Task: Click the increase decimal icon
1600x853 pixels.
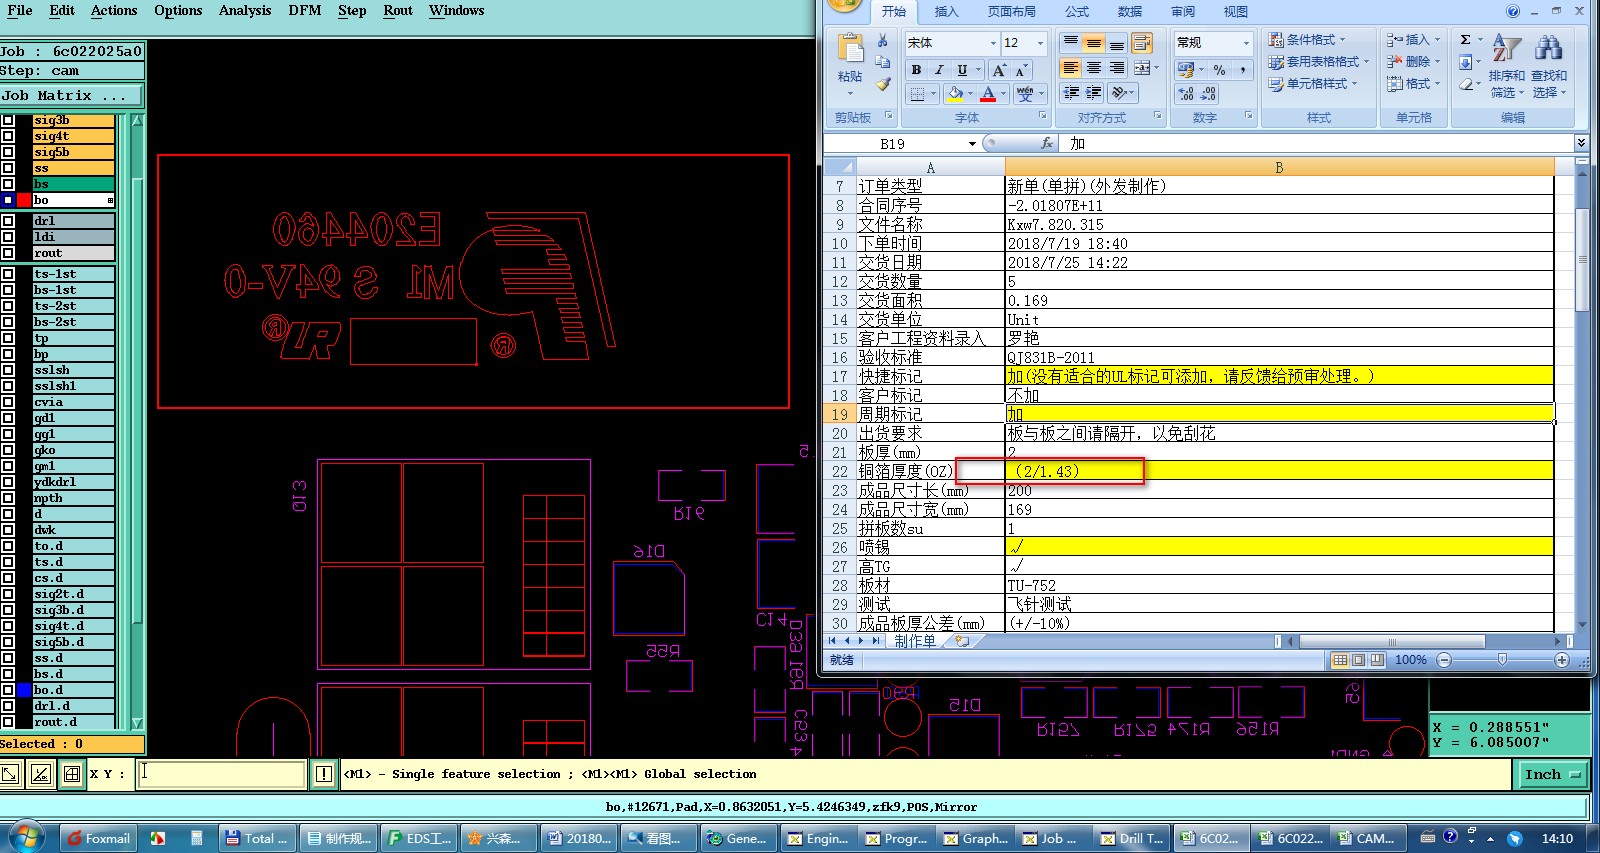Action: (x=1186, y=94)
